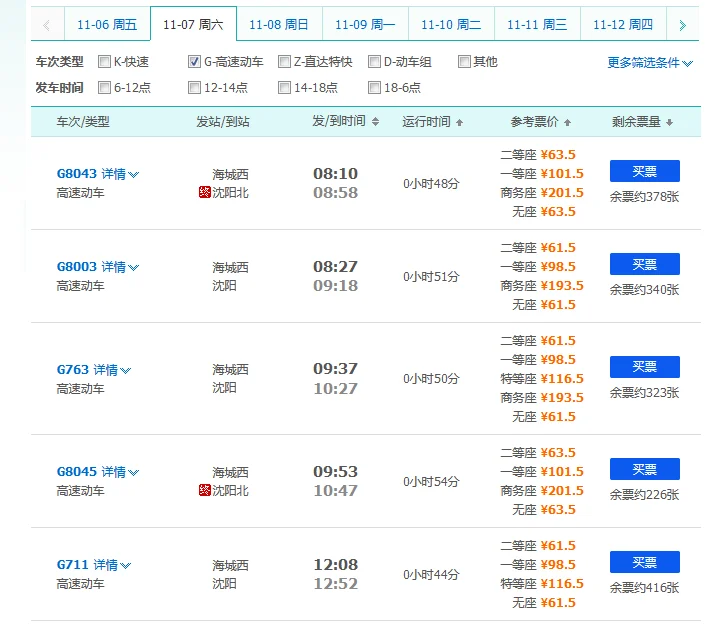Click the red station icon in G8045 row
This screenshot has width=711, height=629.
point(204,491)
